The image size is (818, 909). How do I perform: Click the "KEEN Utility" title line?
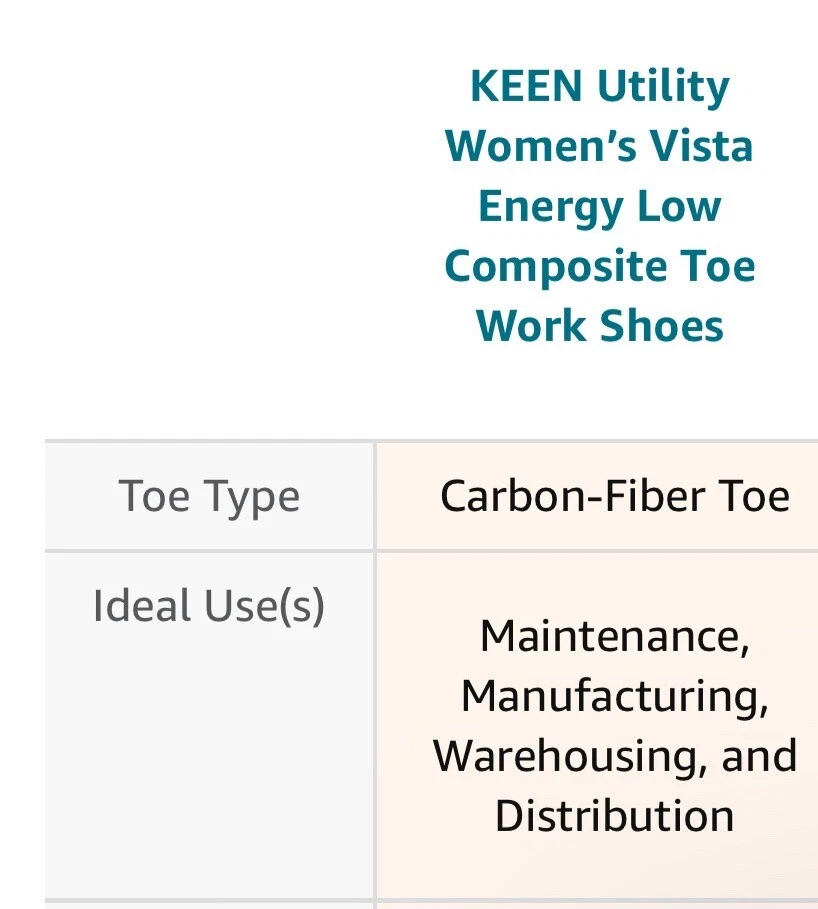coord(599,87)
